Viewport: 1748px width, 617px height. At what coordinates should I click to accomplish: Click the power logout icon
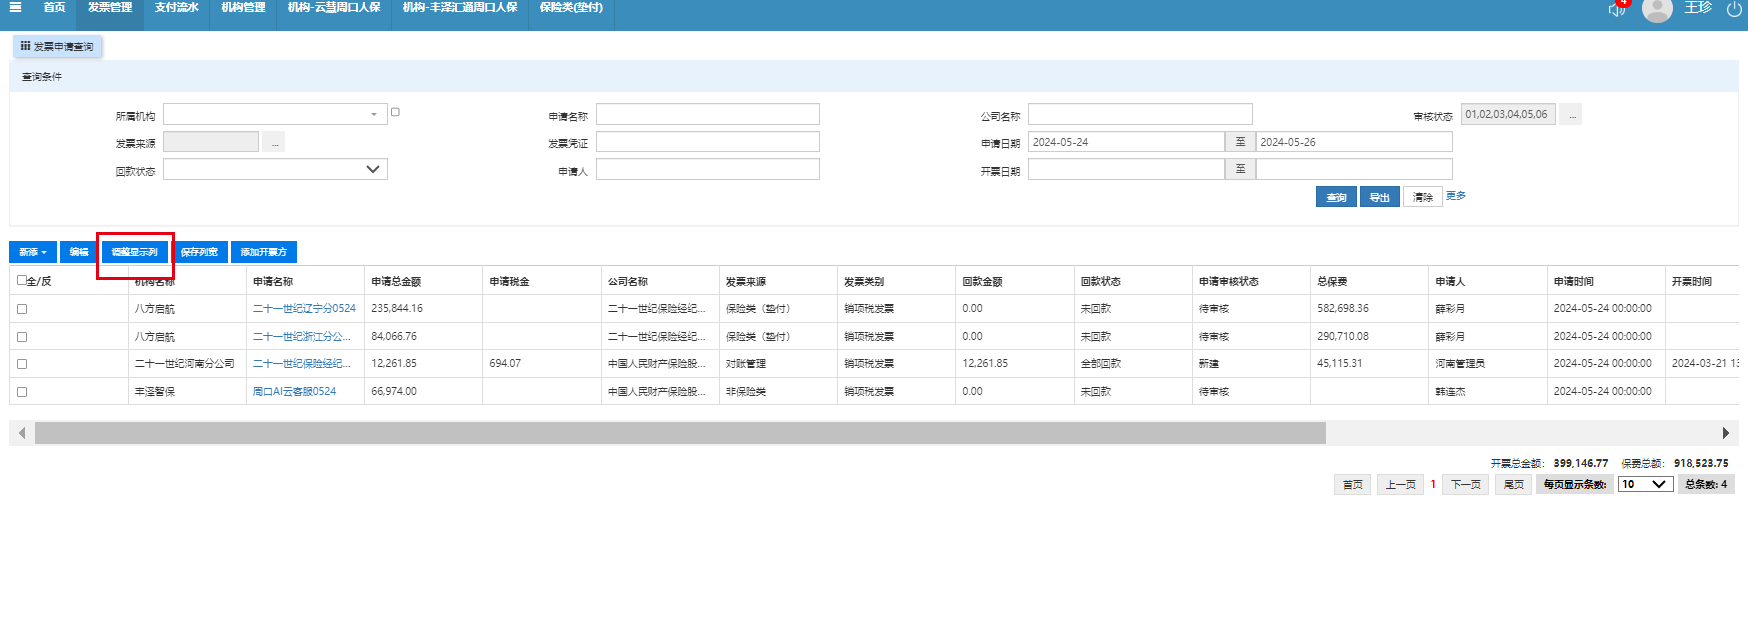(x=1734, y=9)
